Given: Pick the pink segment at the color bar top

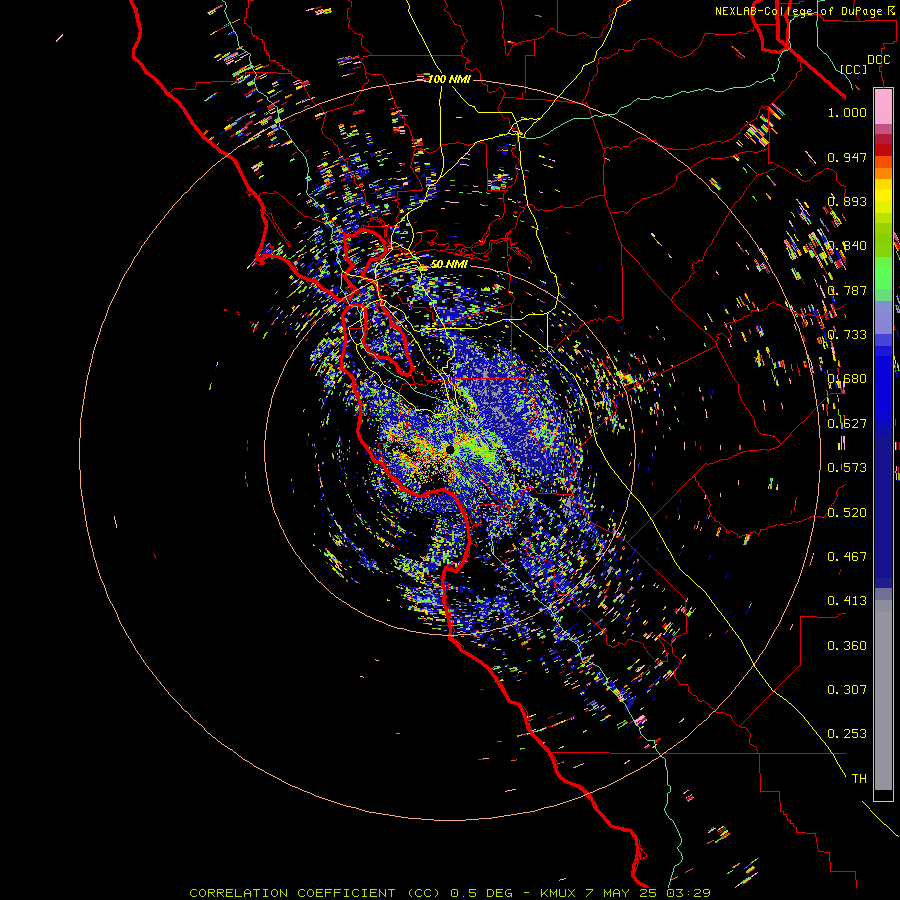Looking at the screenshot, I should point(883,106).
